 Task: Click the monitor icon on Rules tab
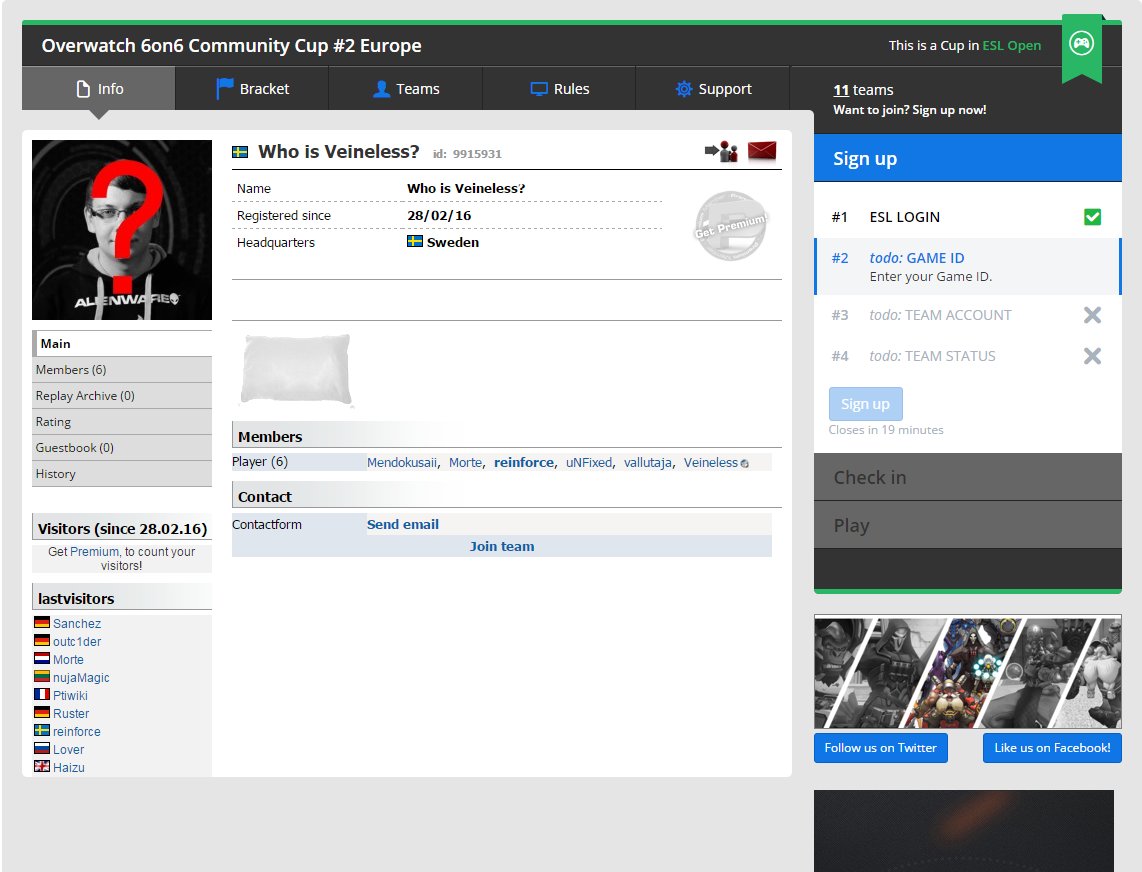click(x=539, y=89)
